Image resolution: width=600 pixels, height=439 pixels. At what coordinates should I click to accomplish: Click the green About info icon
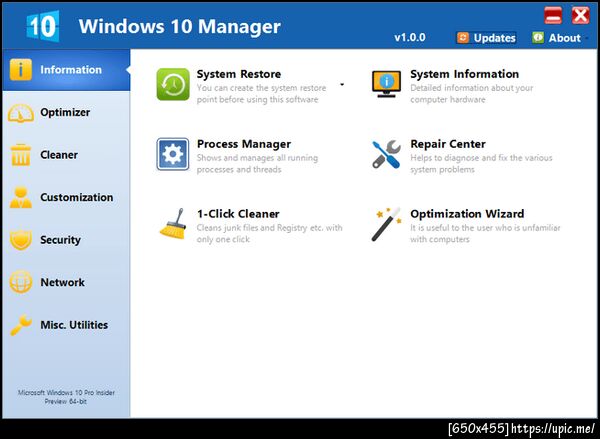(538, 37)
